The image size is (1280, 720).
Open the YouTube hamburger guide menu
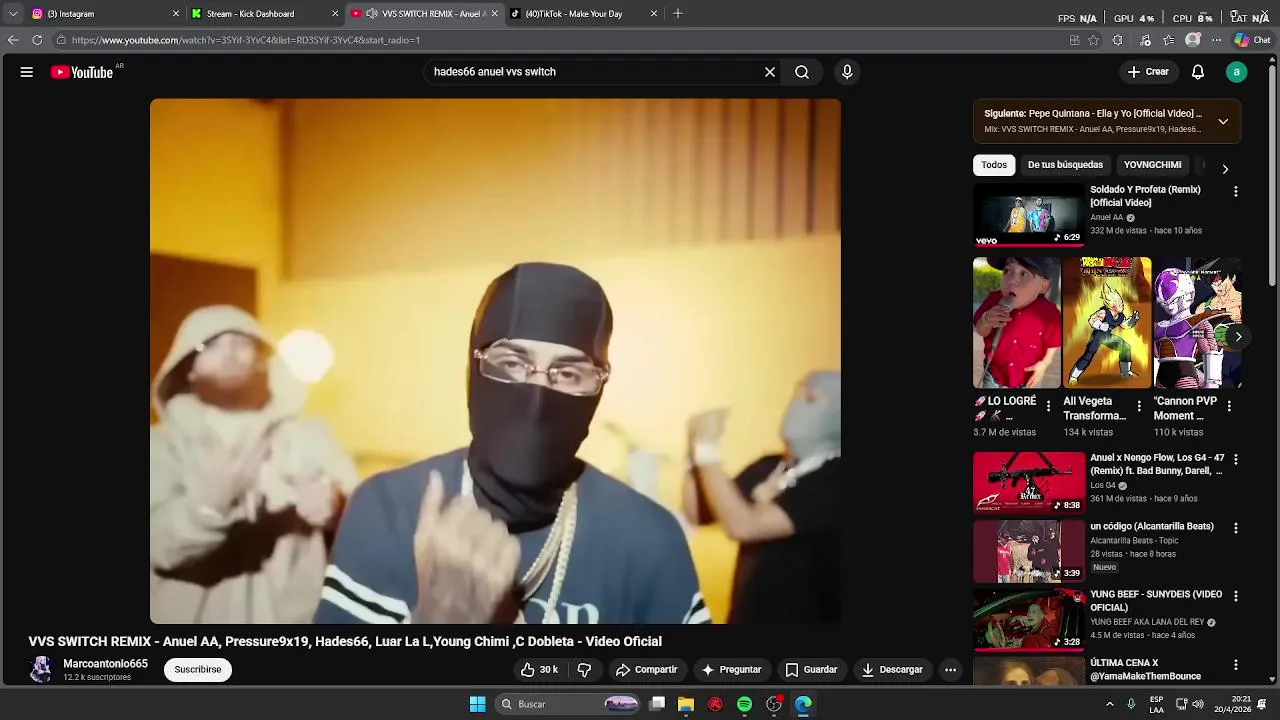coord(27,72)
